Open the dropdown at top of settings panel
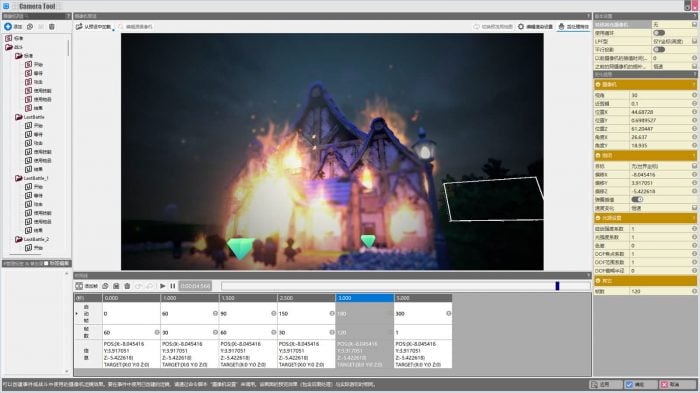The width and height of the screenshot is (700, 393). pos(674,24)
